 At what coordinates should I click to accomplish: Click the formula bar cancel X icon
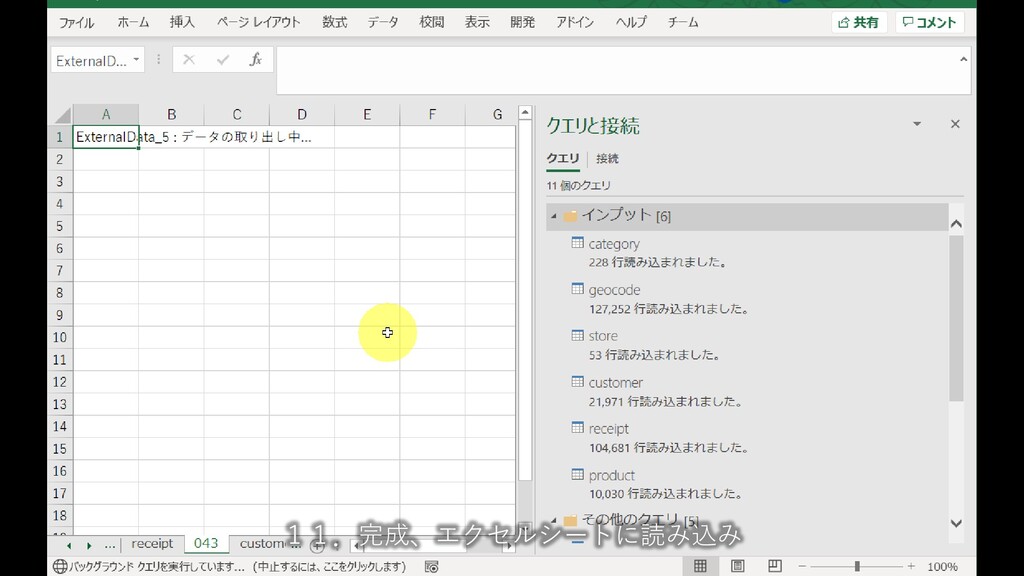[x=190, y=60]
